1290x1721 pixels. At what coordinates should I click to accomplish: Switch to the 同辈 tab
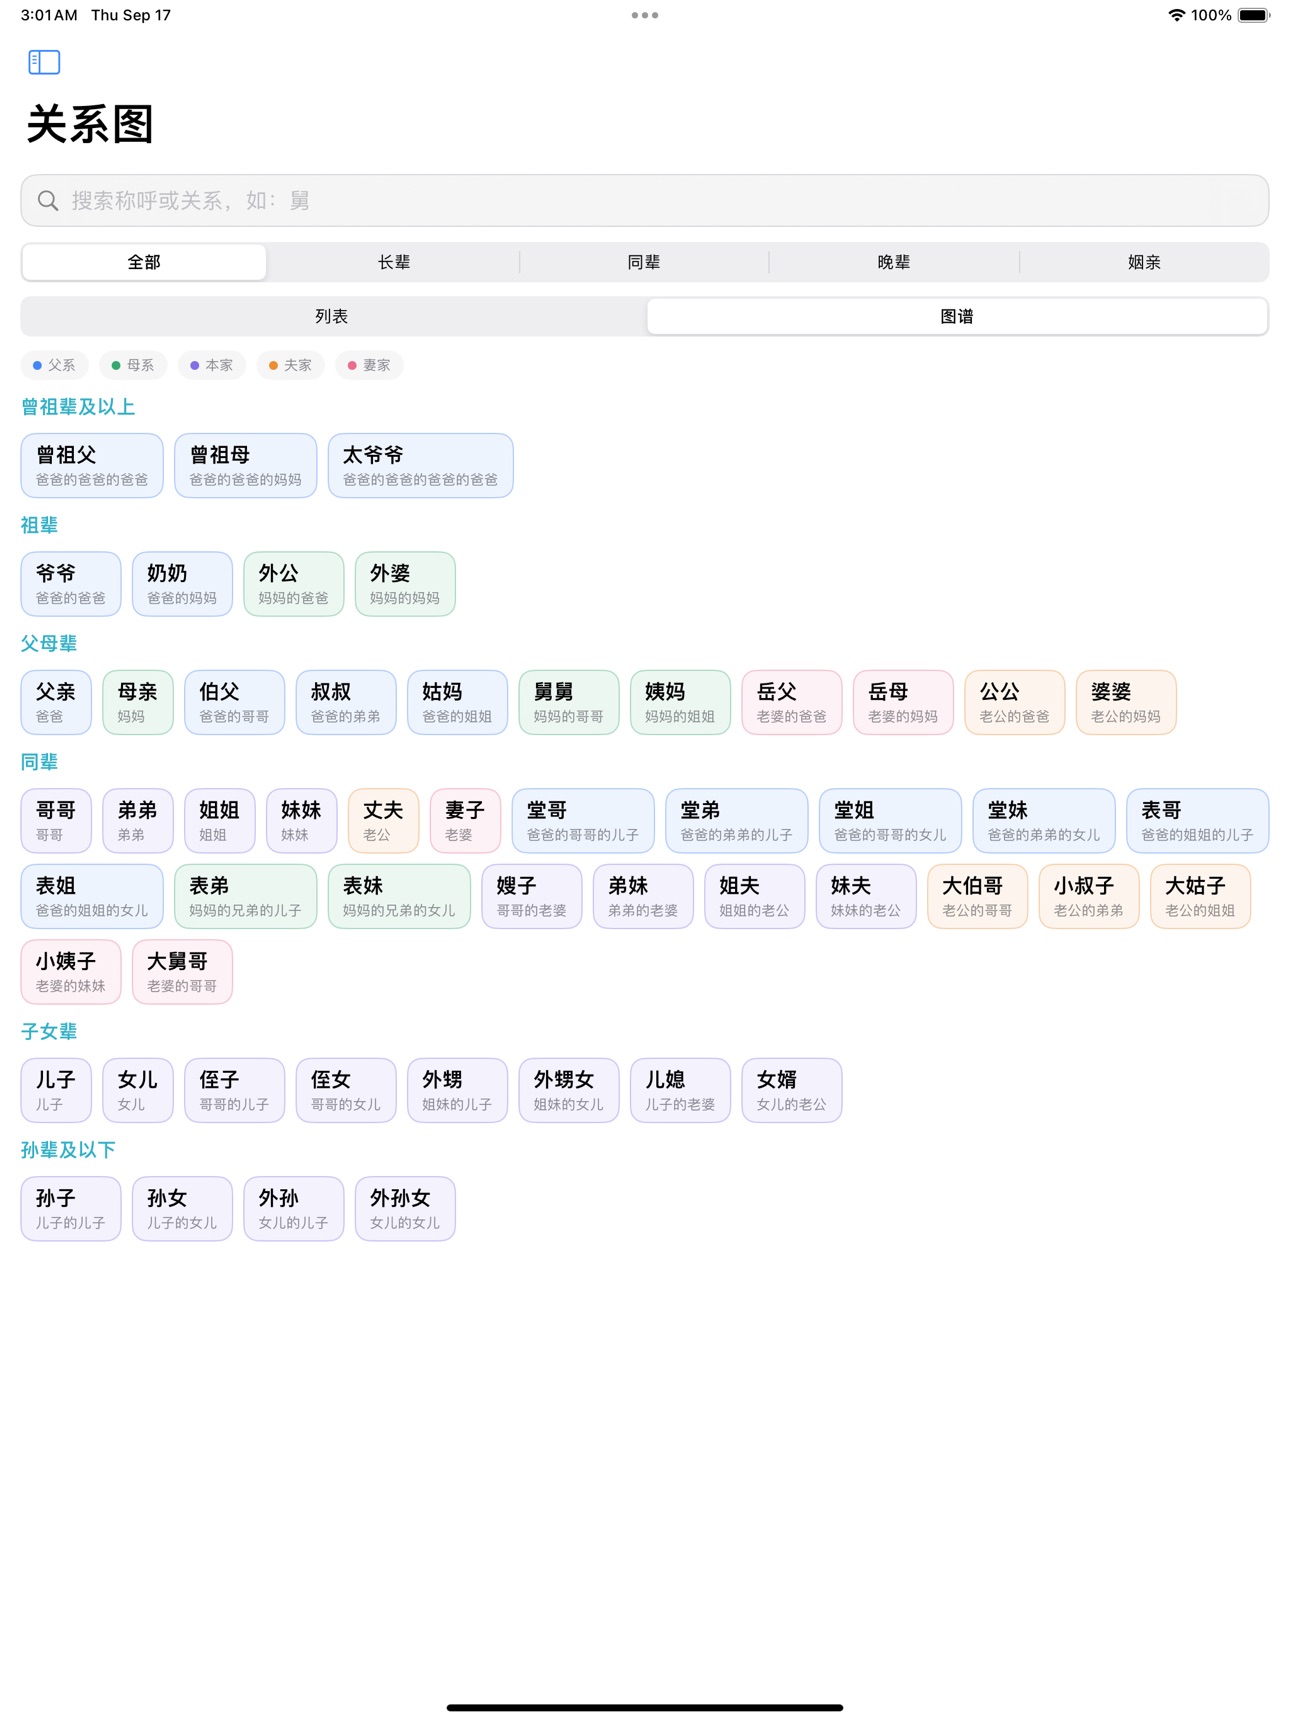(x=644, y=262)
